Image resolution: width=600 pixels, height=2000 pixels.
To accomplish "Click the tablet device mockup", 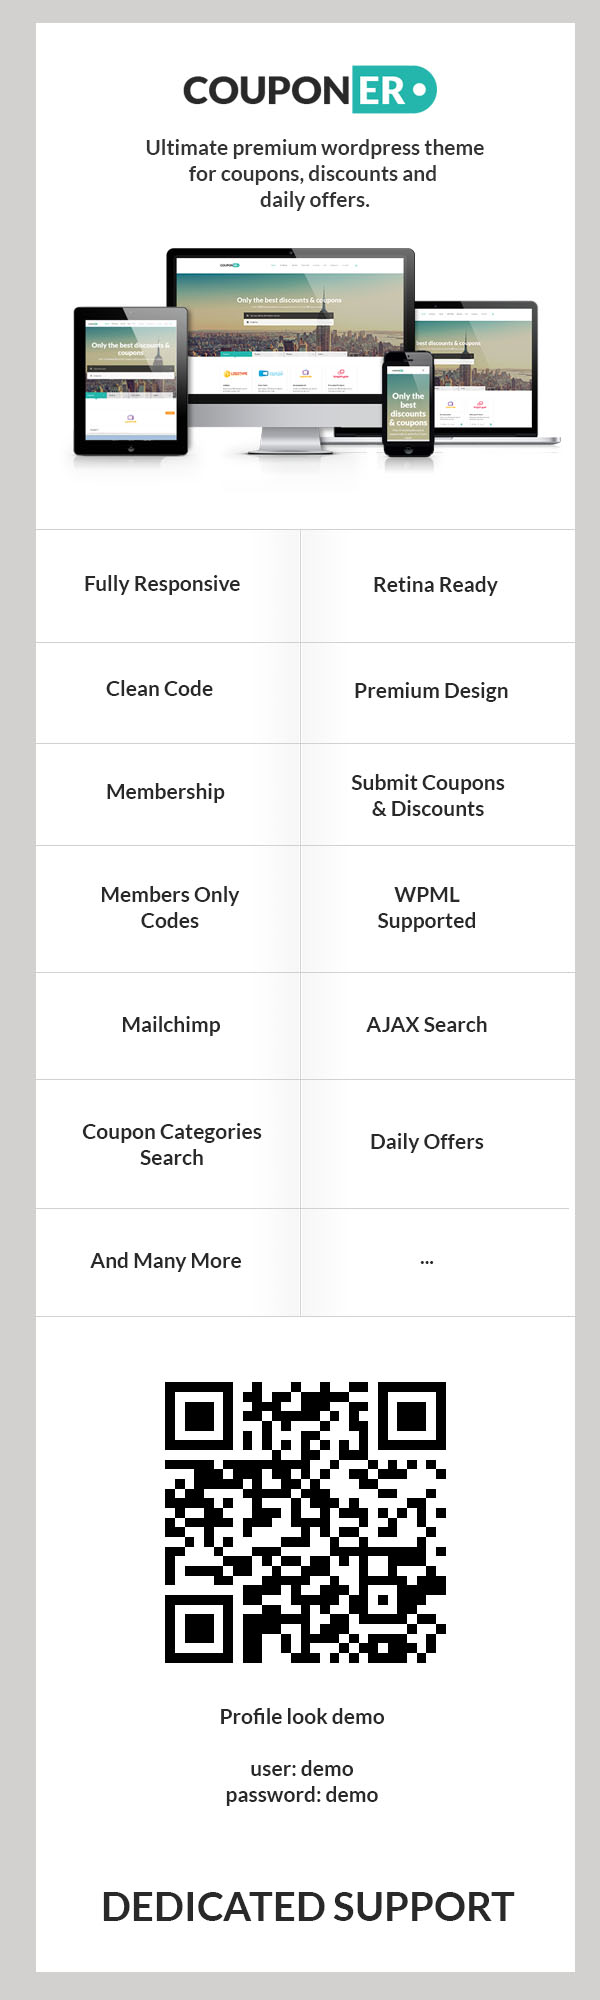I will tap(131, 381).
